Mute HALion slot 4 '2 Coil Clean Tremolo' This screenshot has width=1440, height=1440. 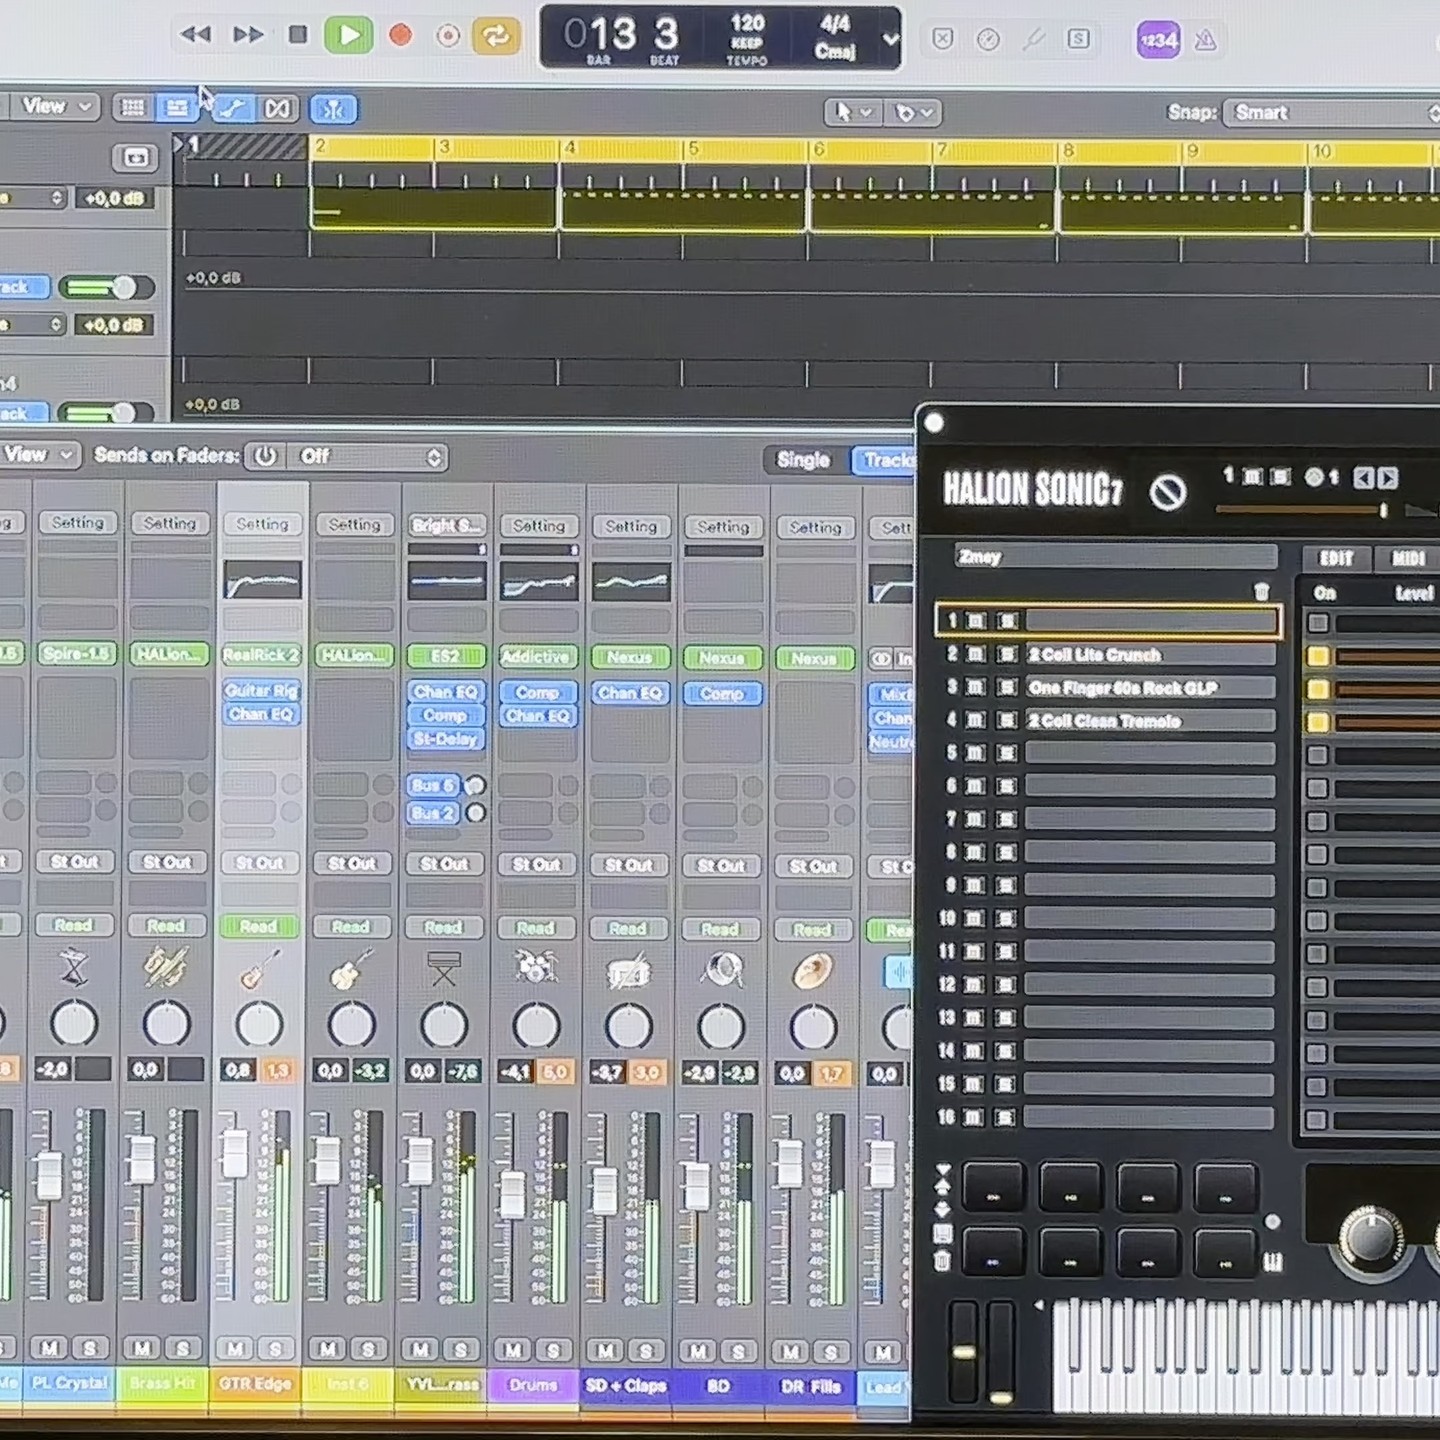click(x=975, y=720)
